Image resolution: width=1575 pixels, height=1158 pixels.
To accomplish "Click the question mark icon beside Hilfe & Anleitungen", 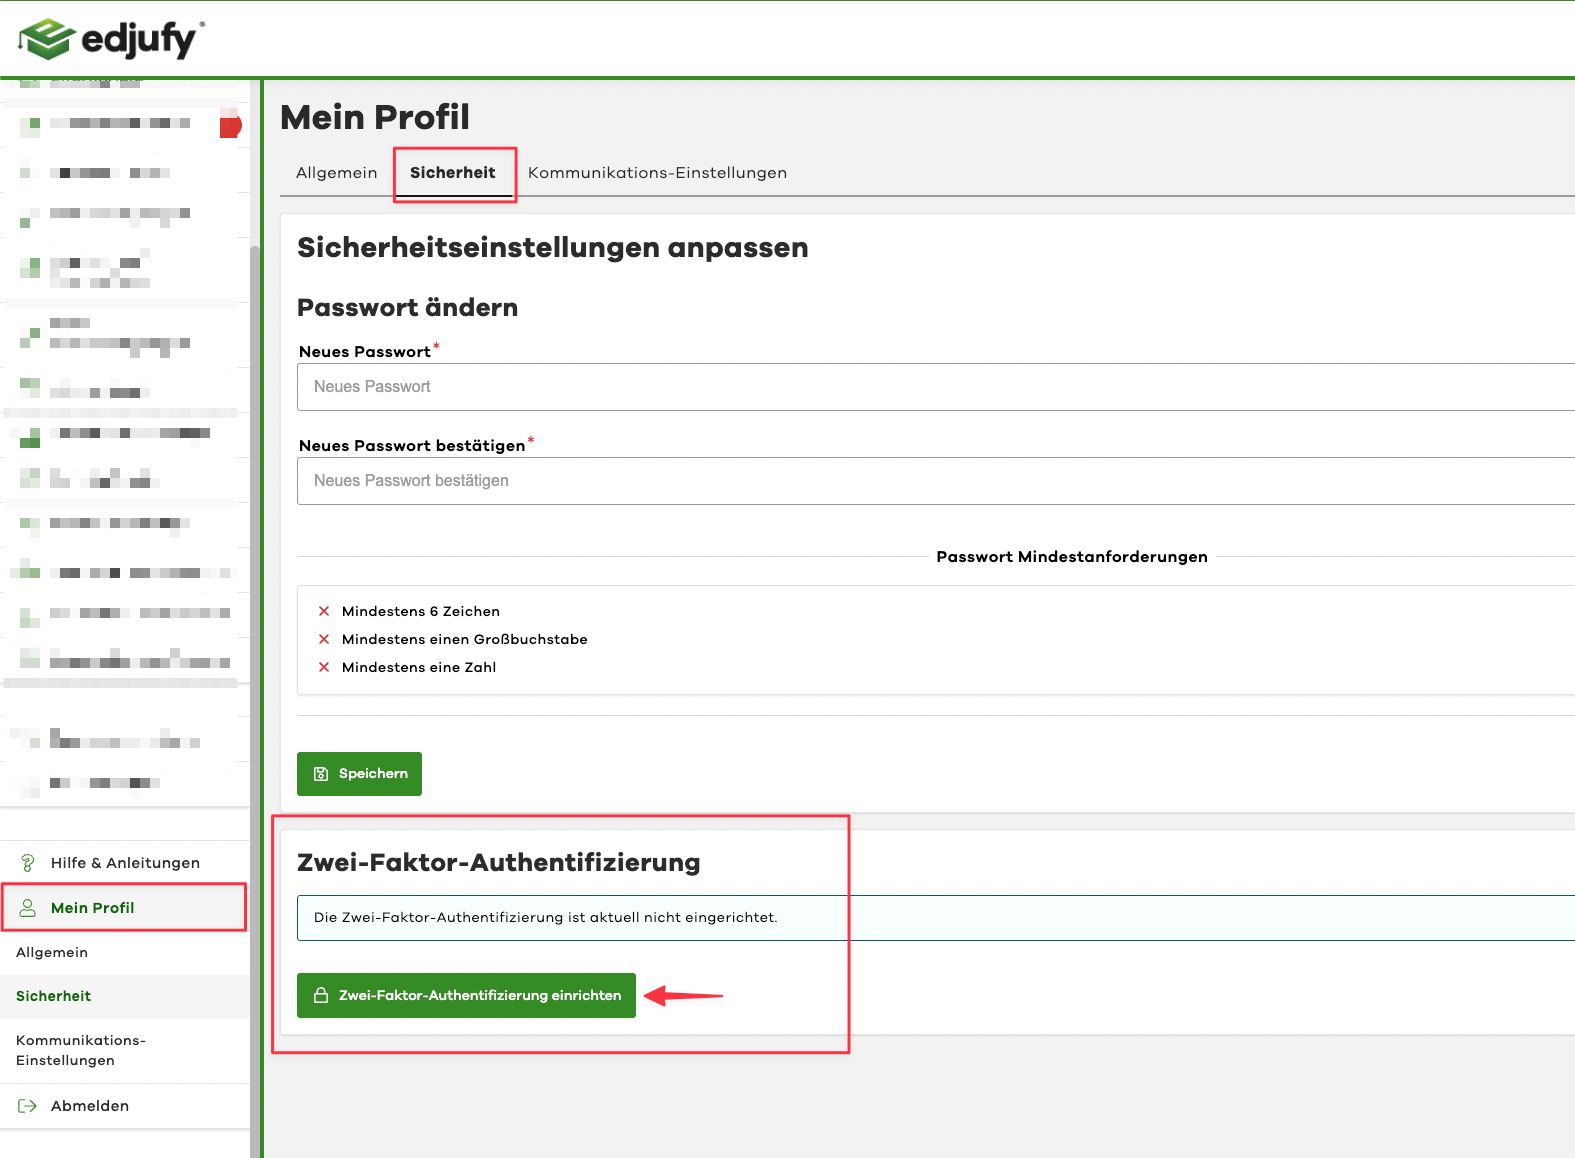I will click(28, 863).
